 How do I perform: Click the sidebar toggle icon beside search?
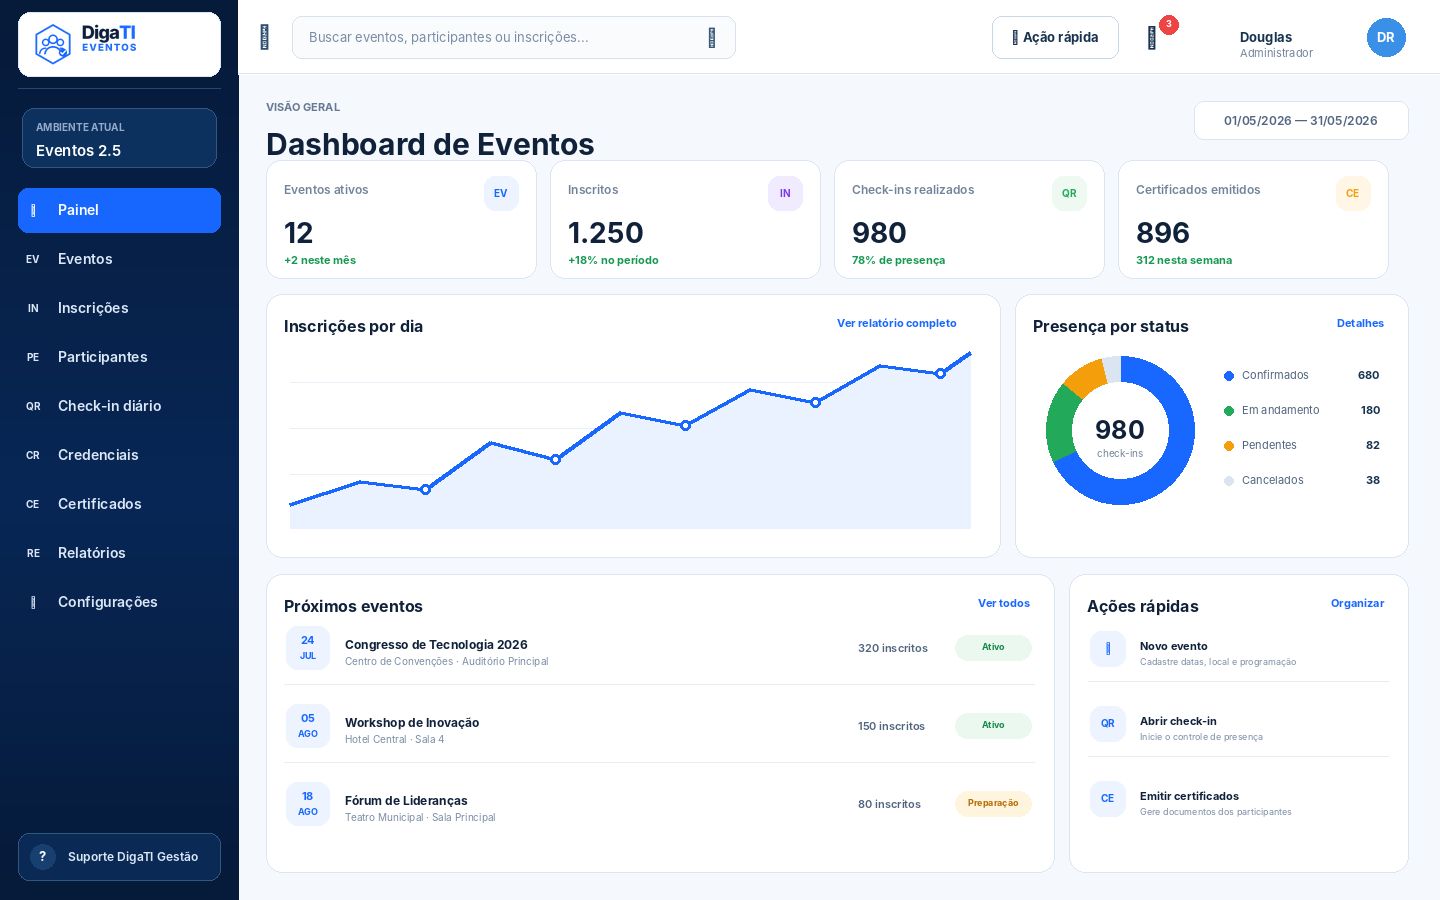pyautogui.click(x=264, y=37)
